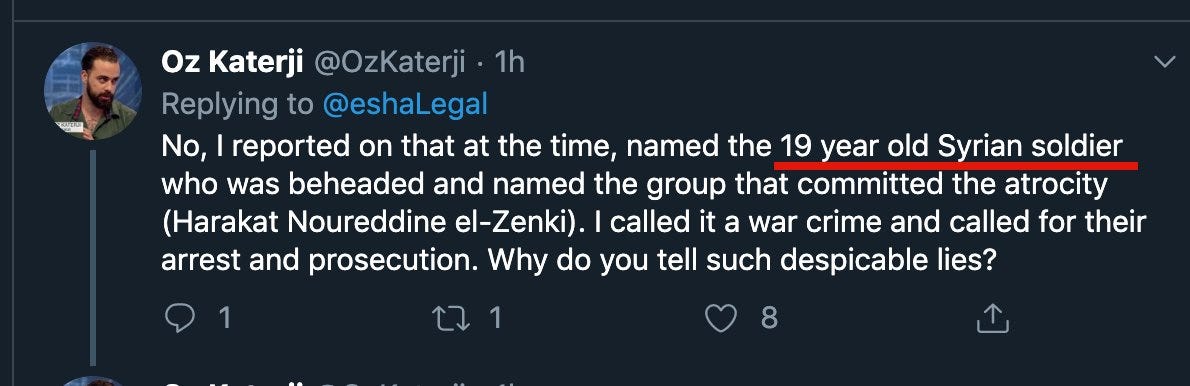The height and width of the screenshot is (386, 1190).
Task: Click the vertical thread connector line
Action: point(93,258)
